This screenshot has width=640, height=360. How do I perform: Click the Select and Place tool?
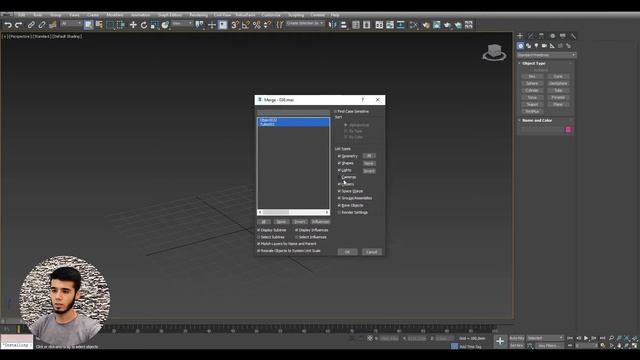(x=165, y=25)
